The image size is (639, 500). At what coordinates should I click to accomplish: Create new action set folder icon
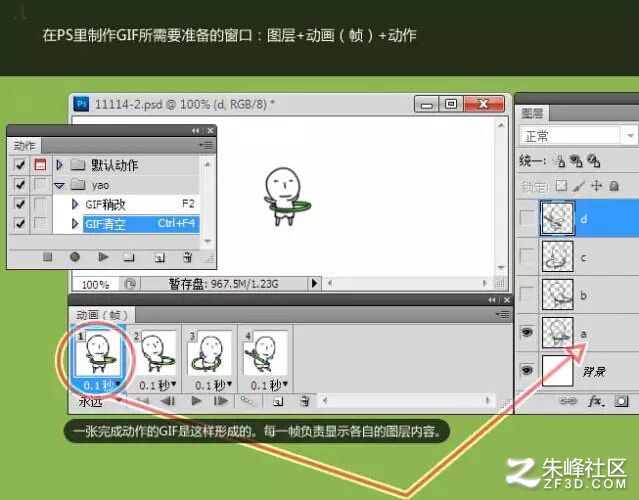point(129,257)
